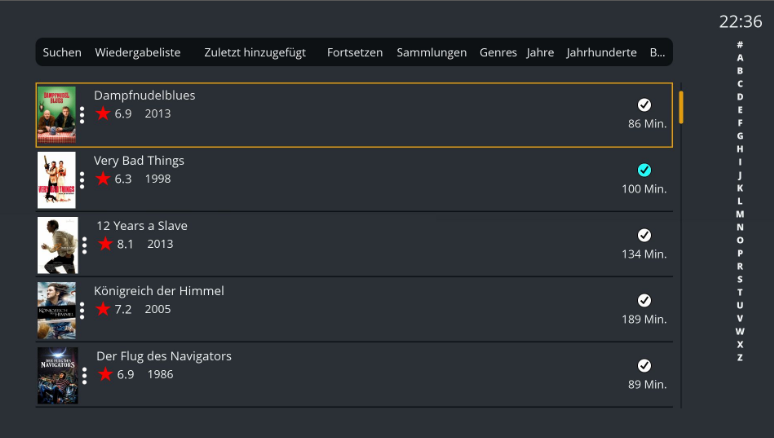
Task: Jump to letter K in alphabet index
Action: [740, 188]
